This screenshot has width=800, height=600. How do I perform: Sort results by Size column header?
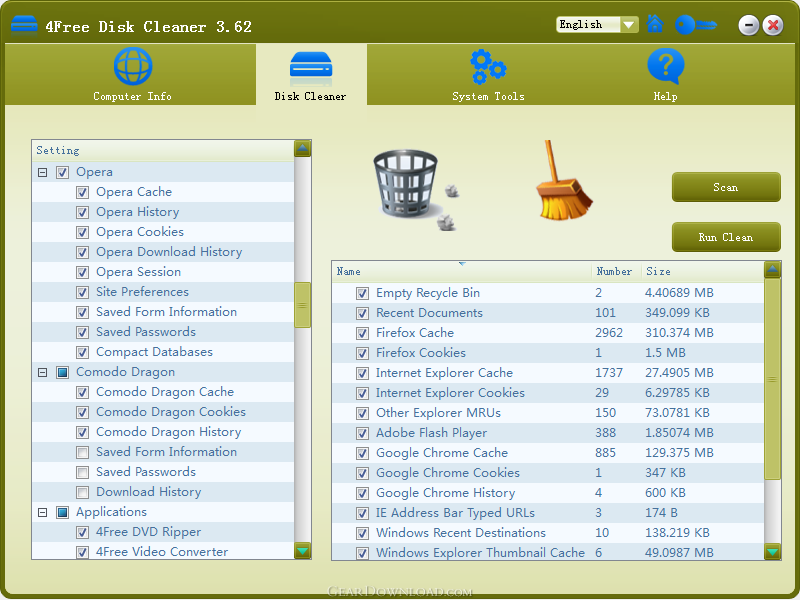pos(703,271)
